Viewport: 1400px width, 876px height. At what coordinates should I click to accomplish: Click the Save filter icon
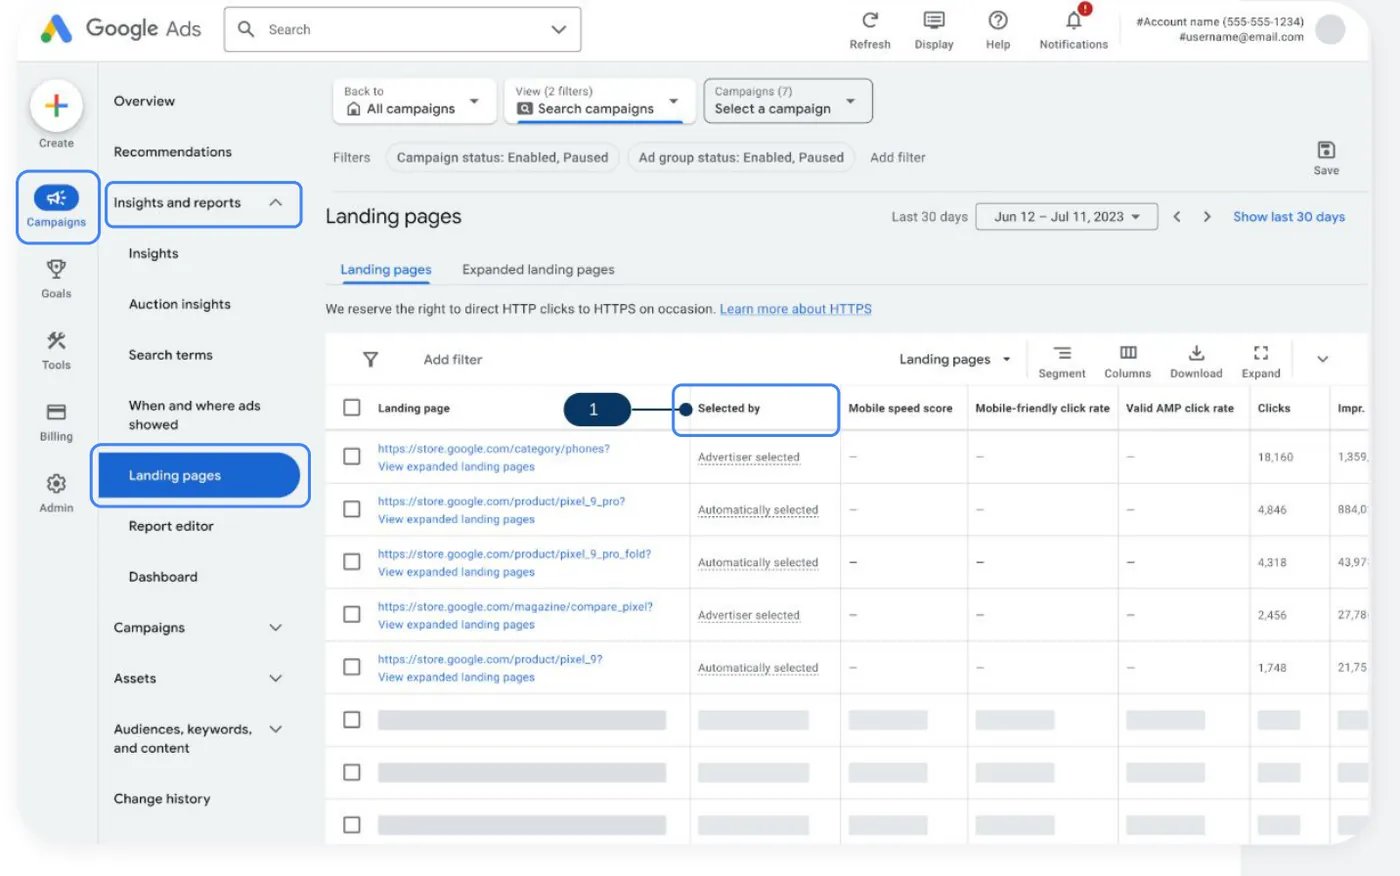(1326, 150)
